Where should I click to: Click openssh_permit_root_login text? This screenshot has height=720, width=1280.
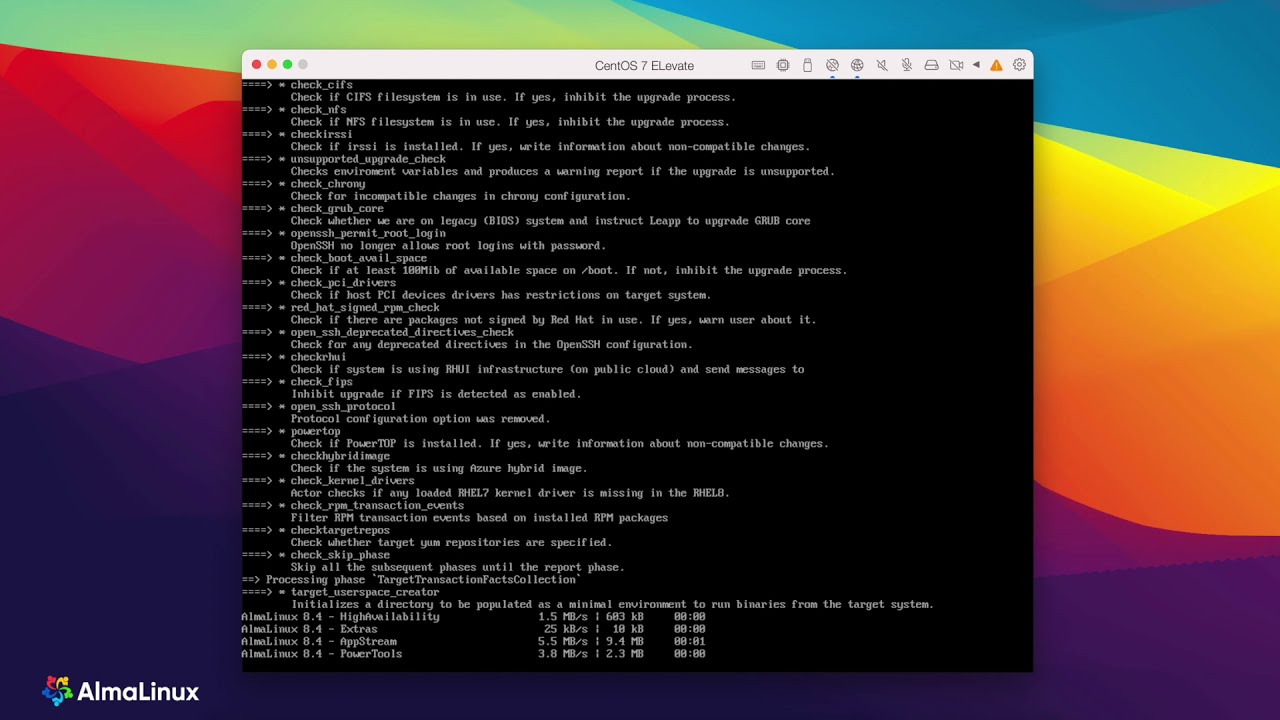368,233
